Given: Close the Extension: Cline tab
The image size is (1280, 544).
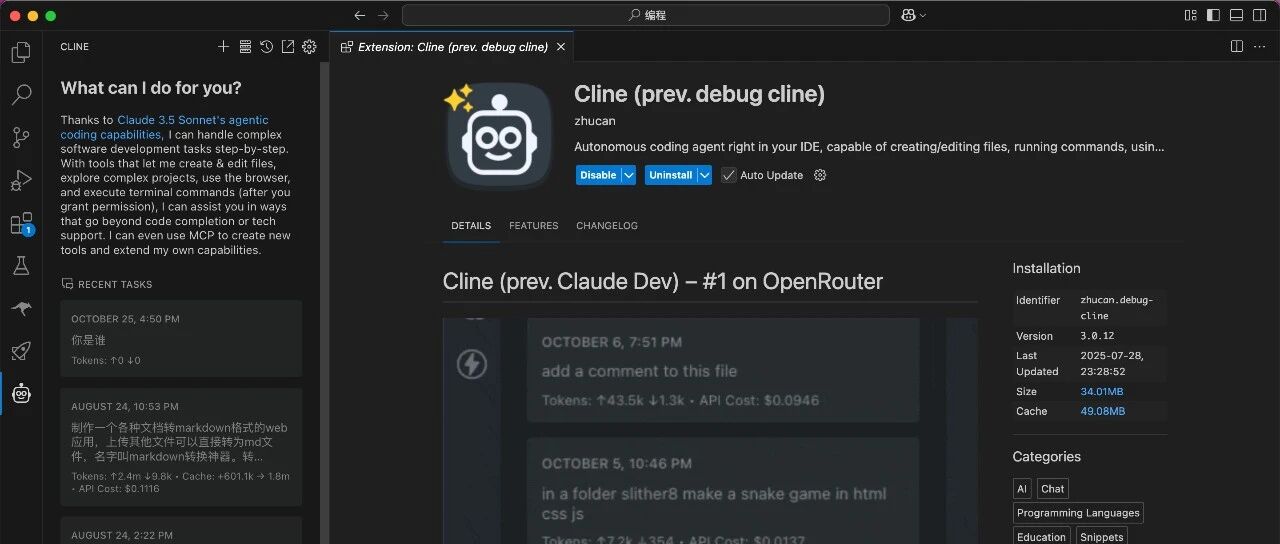Looking at the screenshot, I should click(561, 47).
